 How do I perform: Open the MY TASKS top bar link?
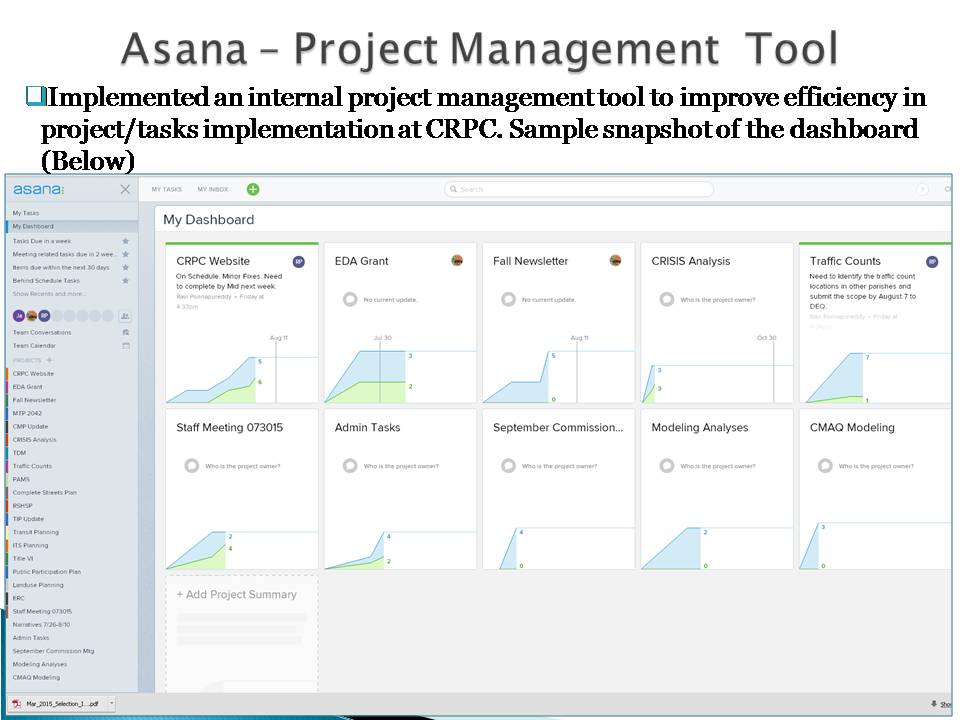pyautogui.click(x=167, y=189)
